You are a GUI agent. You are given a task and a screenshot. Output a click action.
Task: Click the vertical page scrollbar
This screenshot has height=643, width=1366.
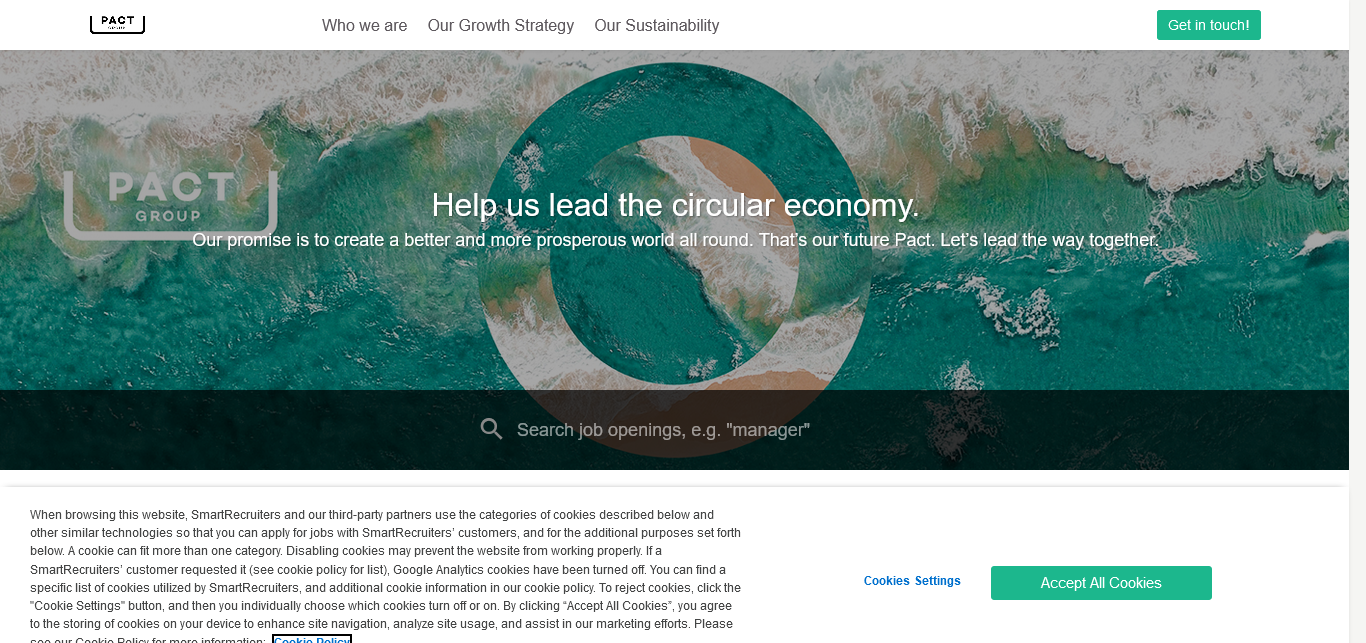(1357, 321)
